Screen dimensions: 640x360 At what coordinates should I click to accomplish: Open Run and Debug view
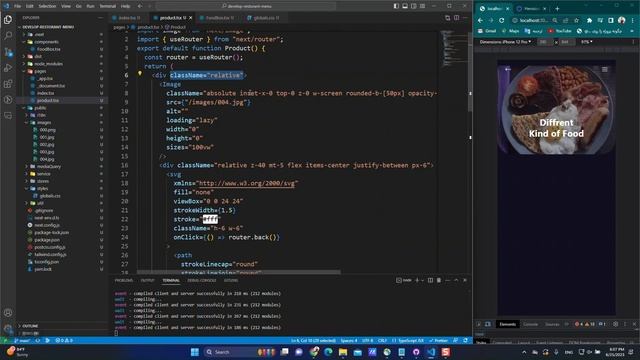click(x=8, y=68)
